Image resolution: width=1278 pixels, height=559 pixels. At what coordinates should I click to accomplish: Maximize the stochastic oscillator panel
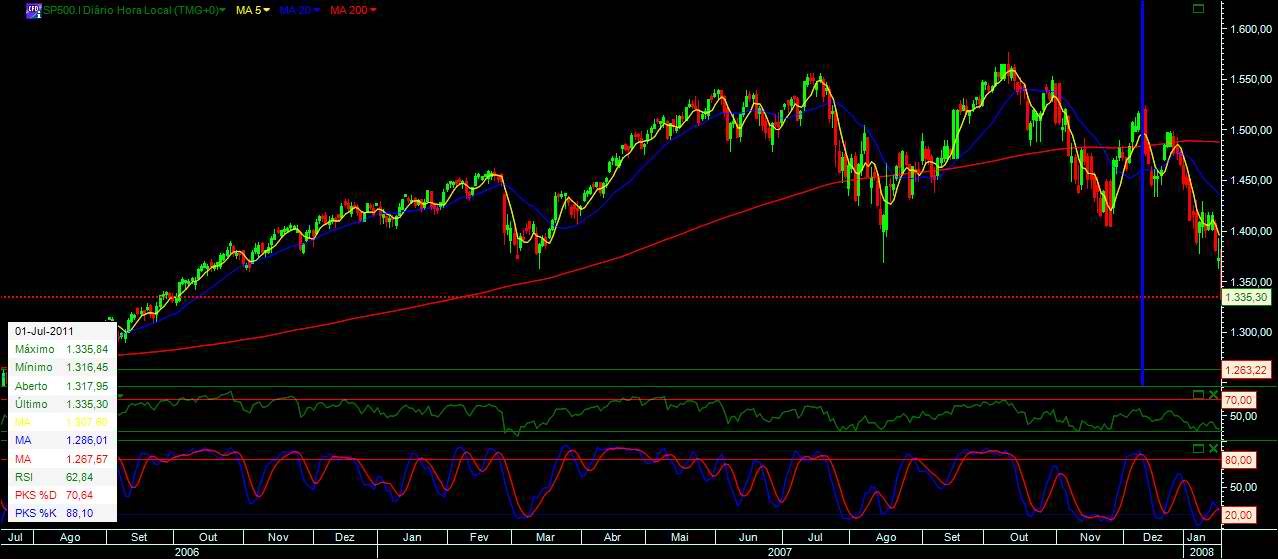[1199, 449]
